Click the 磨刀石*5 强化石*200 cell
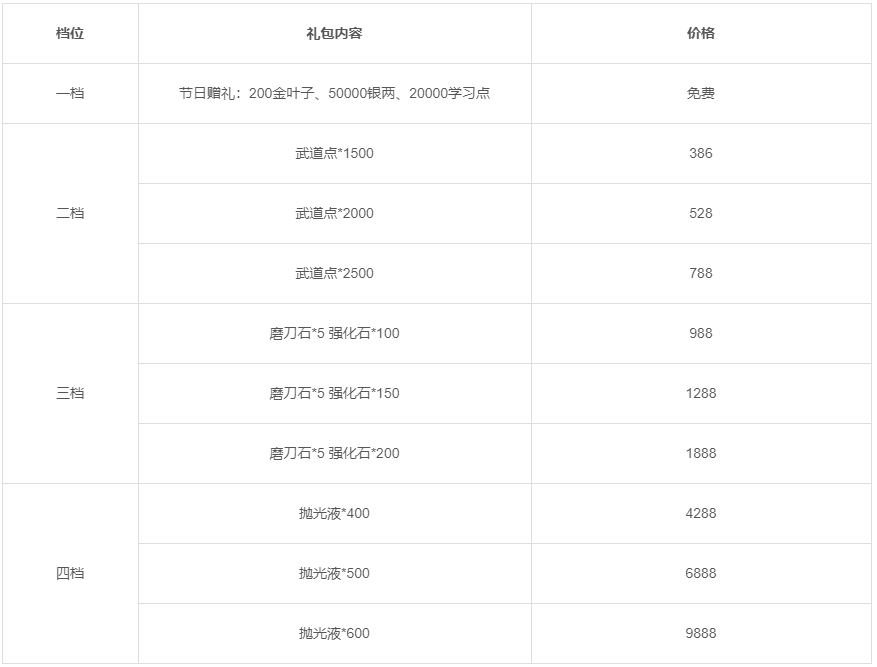The image size is (877, 667). pyautogui.click(x=334, y=453)
